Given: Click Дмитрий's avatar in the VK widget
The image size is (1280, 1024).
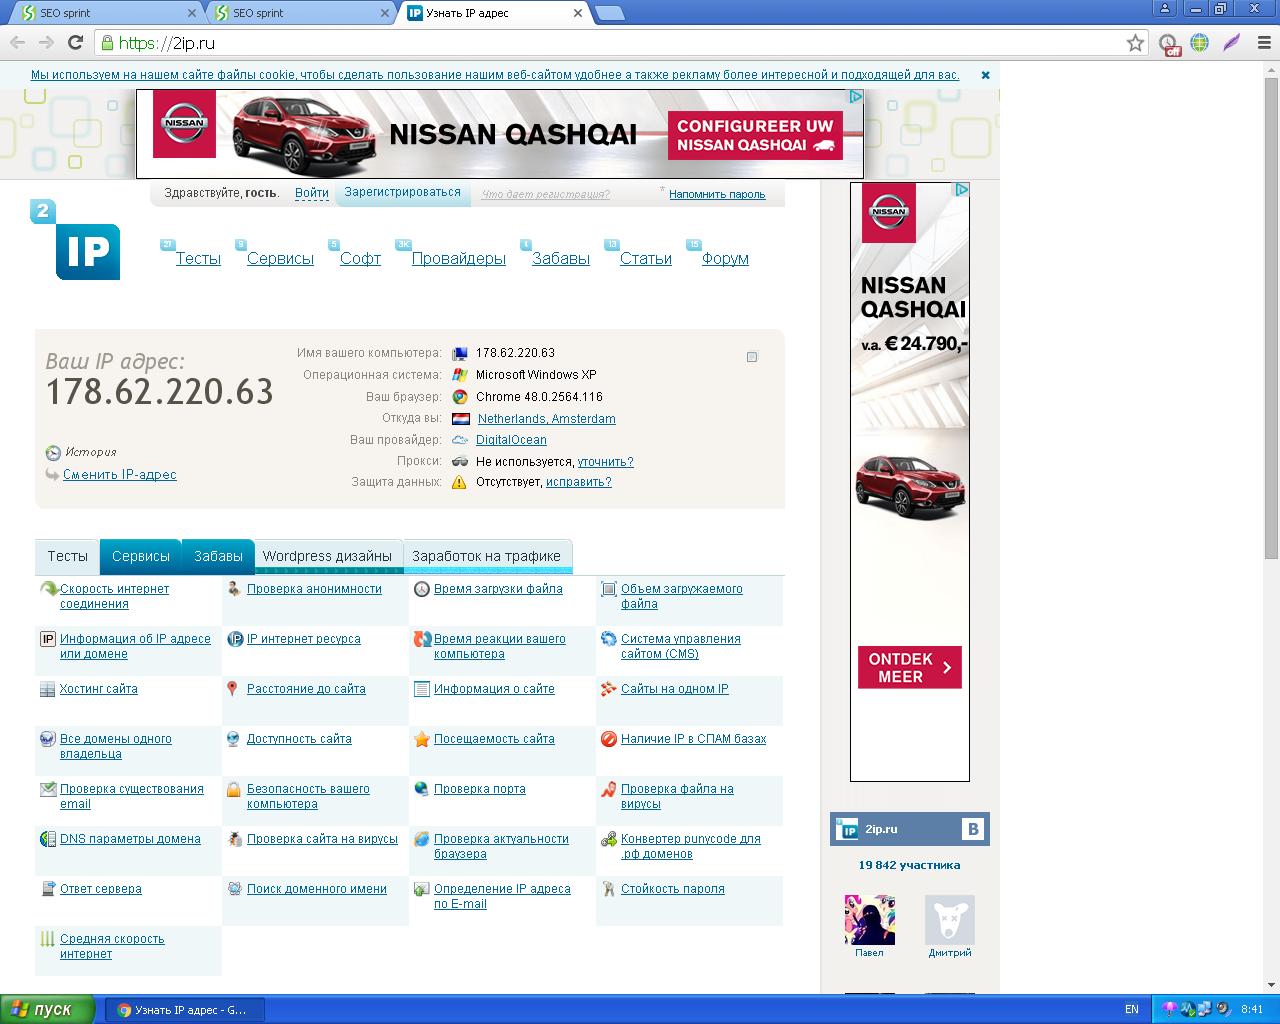Looking at the screenshot, I should click(949, 919).
